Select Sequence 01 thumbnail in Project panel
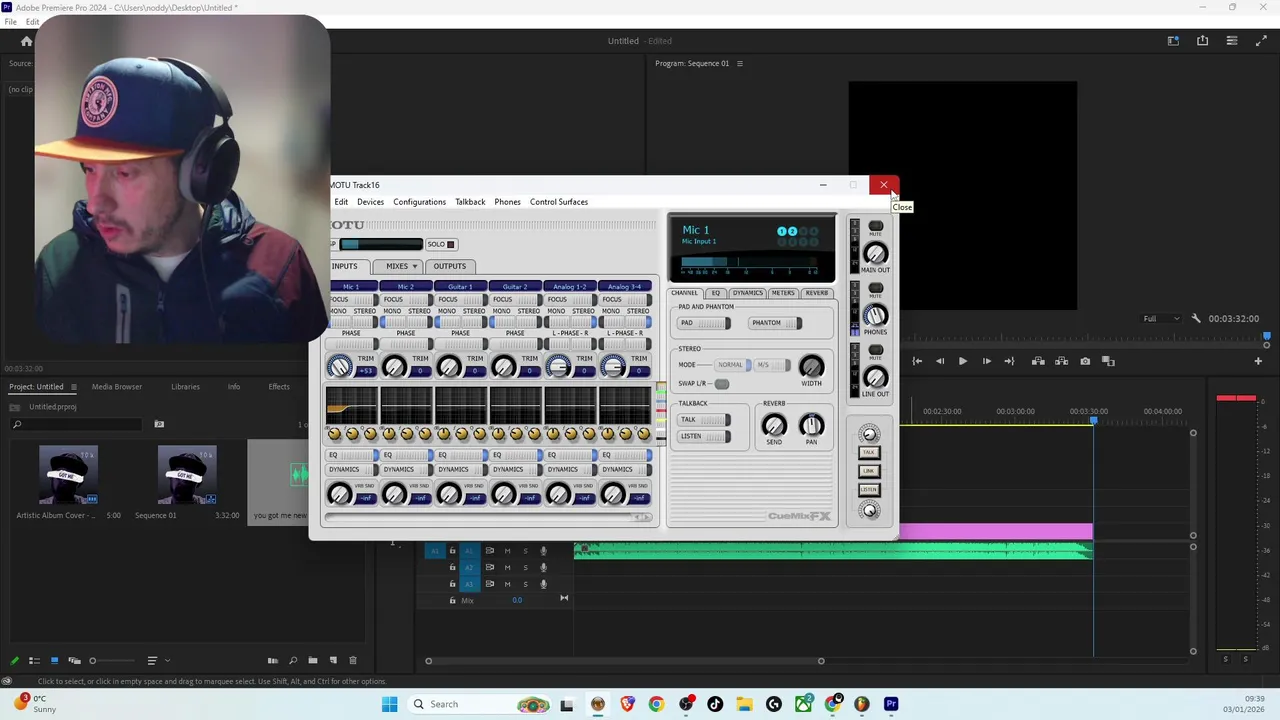1280x720 pixels. coord(186,475)
